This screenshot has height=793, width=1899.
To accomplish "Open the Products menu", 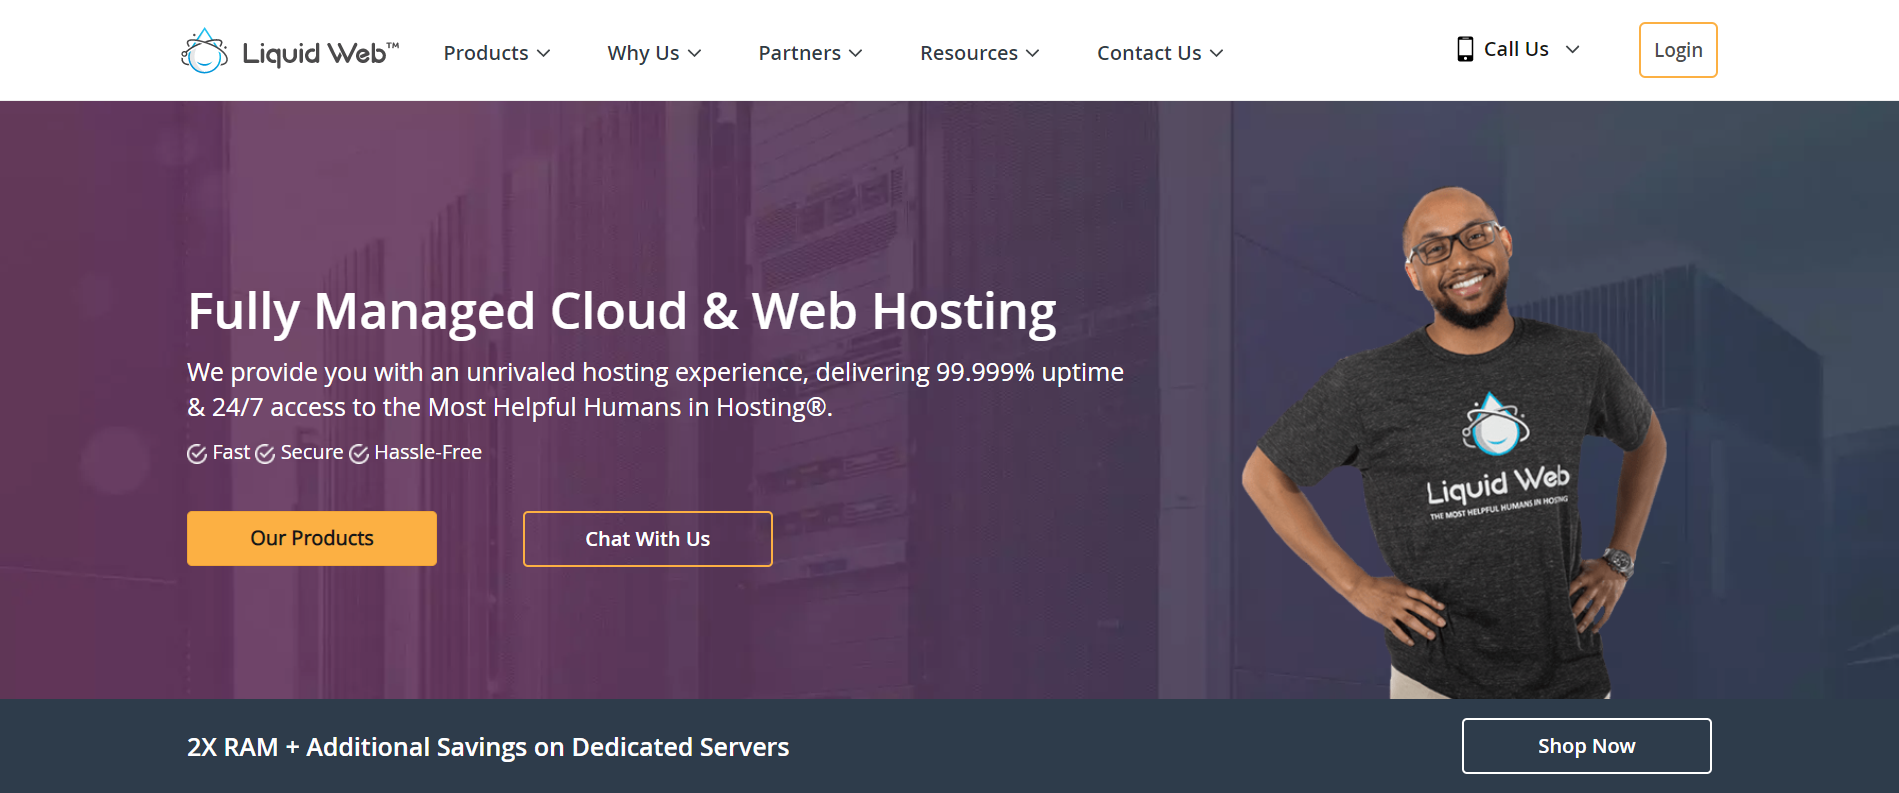I will click(x=497, y=53).
